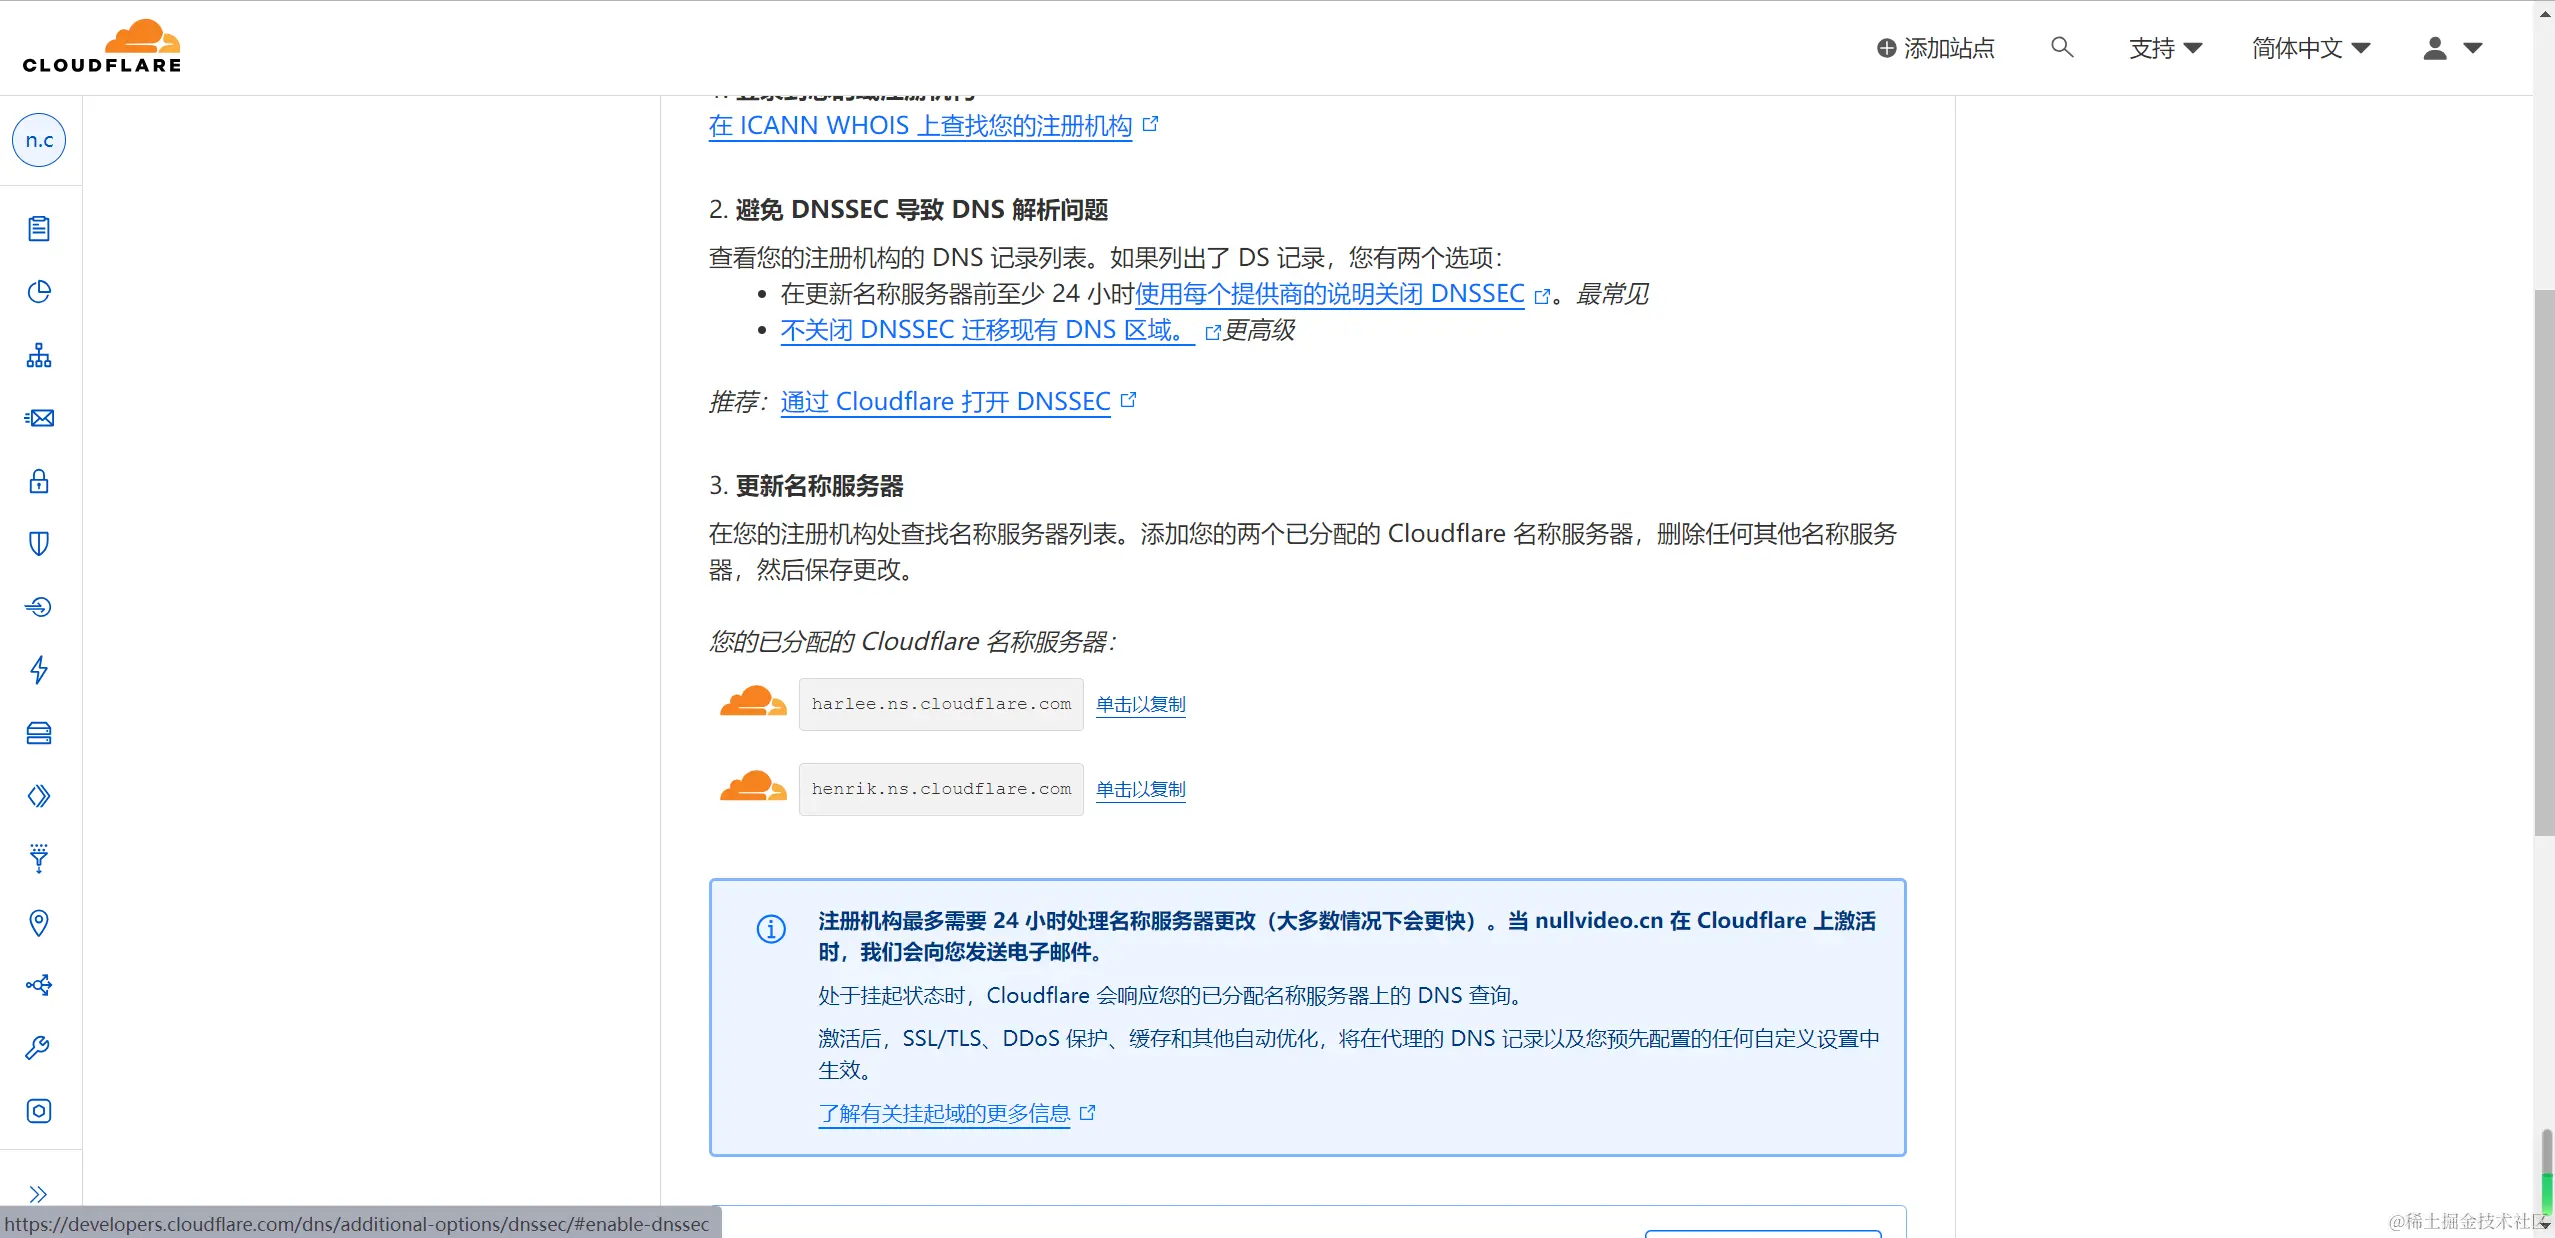Collapse the sidebar with double chevron
This screenshot has height=1238, width=2555.
pyautogui.click(x=38, y=1193)
